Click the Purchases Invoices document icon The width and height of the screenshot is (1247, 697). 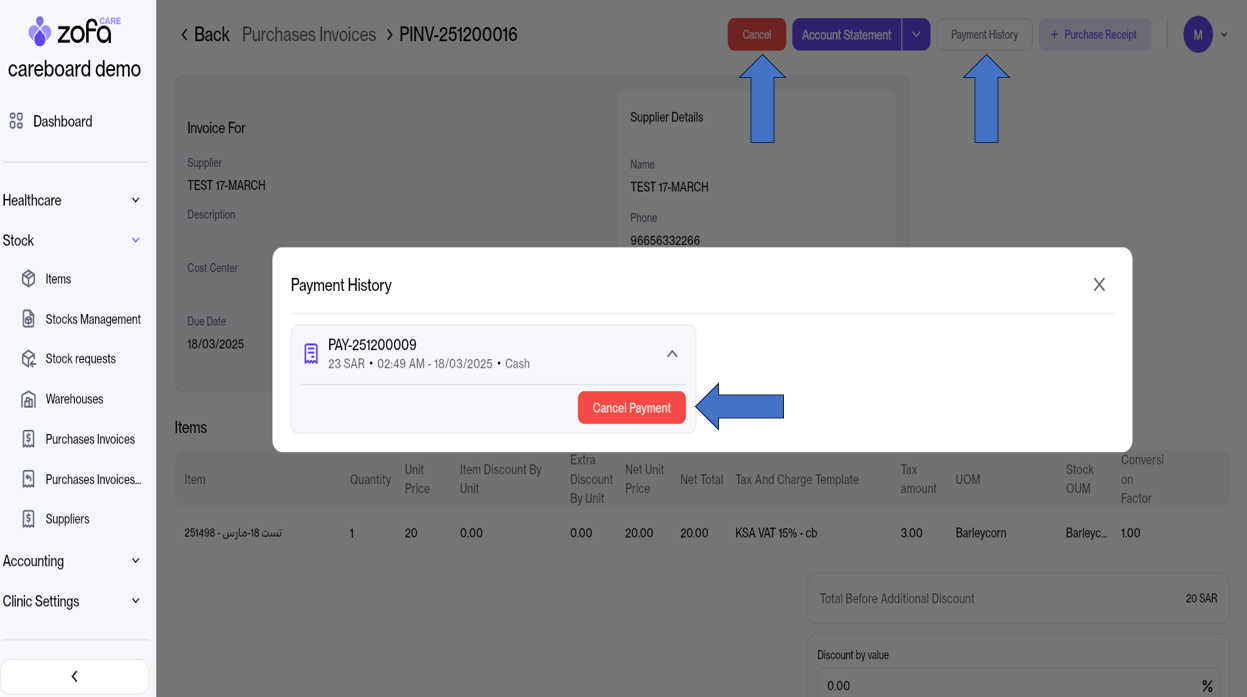click(x=28, y=439)
